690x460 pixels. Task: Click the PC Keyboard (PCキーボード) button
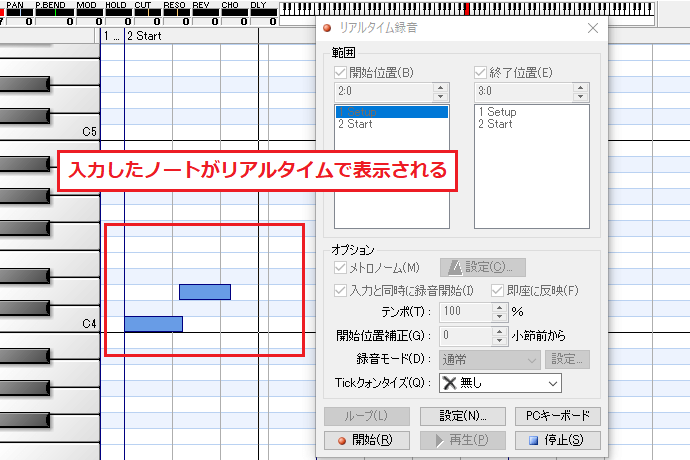coord(557,416)
